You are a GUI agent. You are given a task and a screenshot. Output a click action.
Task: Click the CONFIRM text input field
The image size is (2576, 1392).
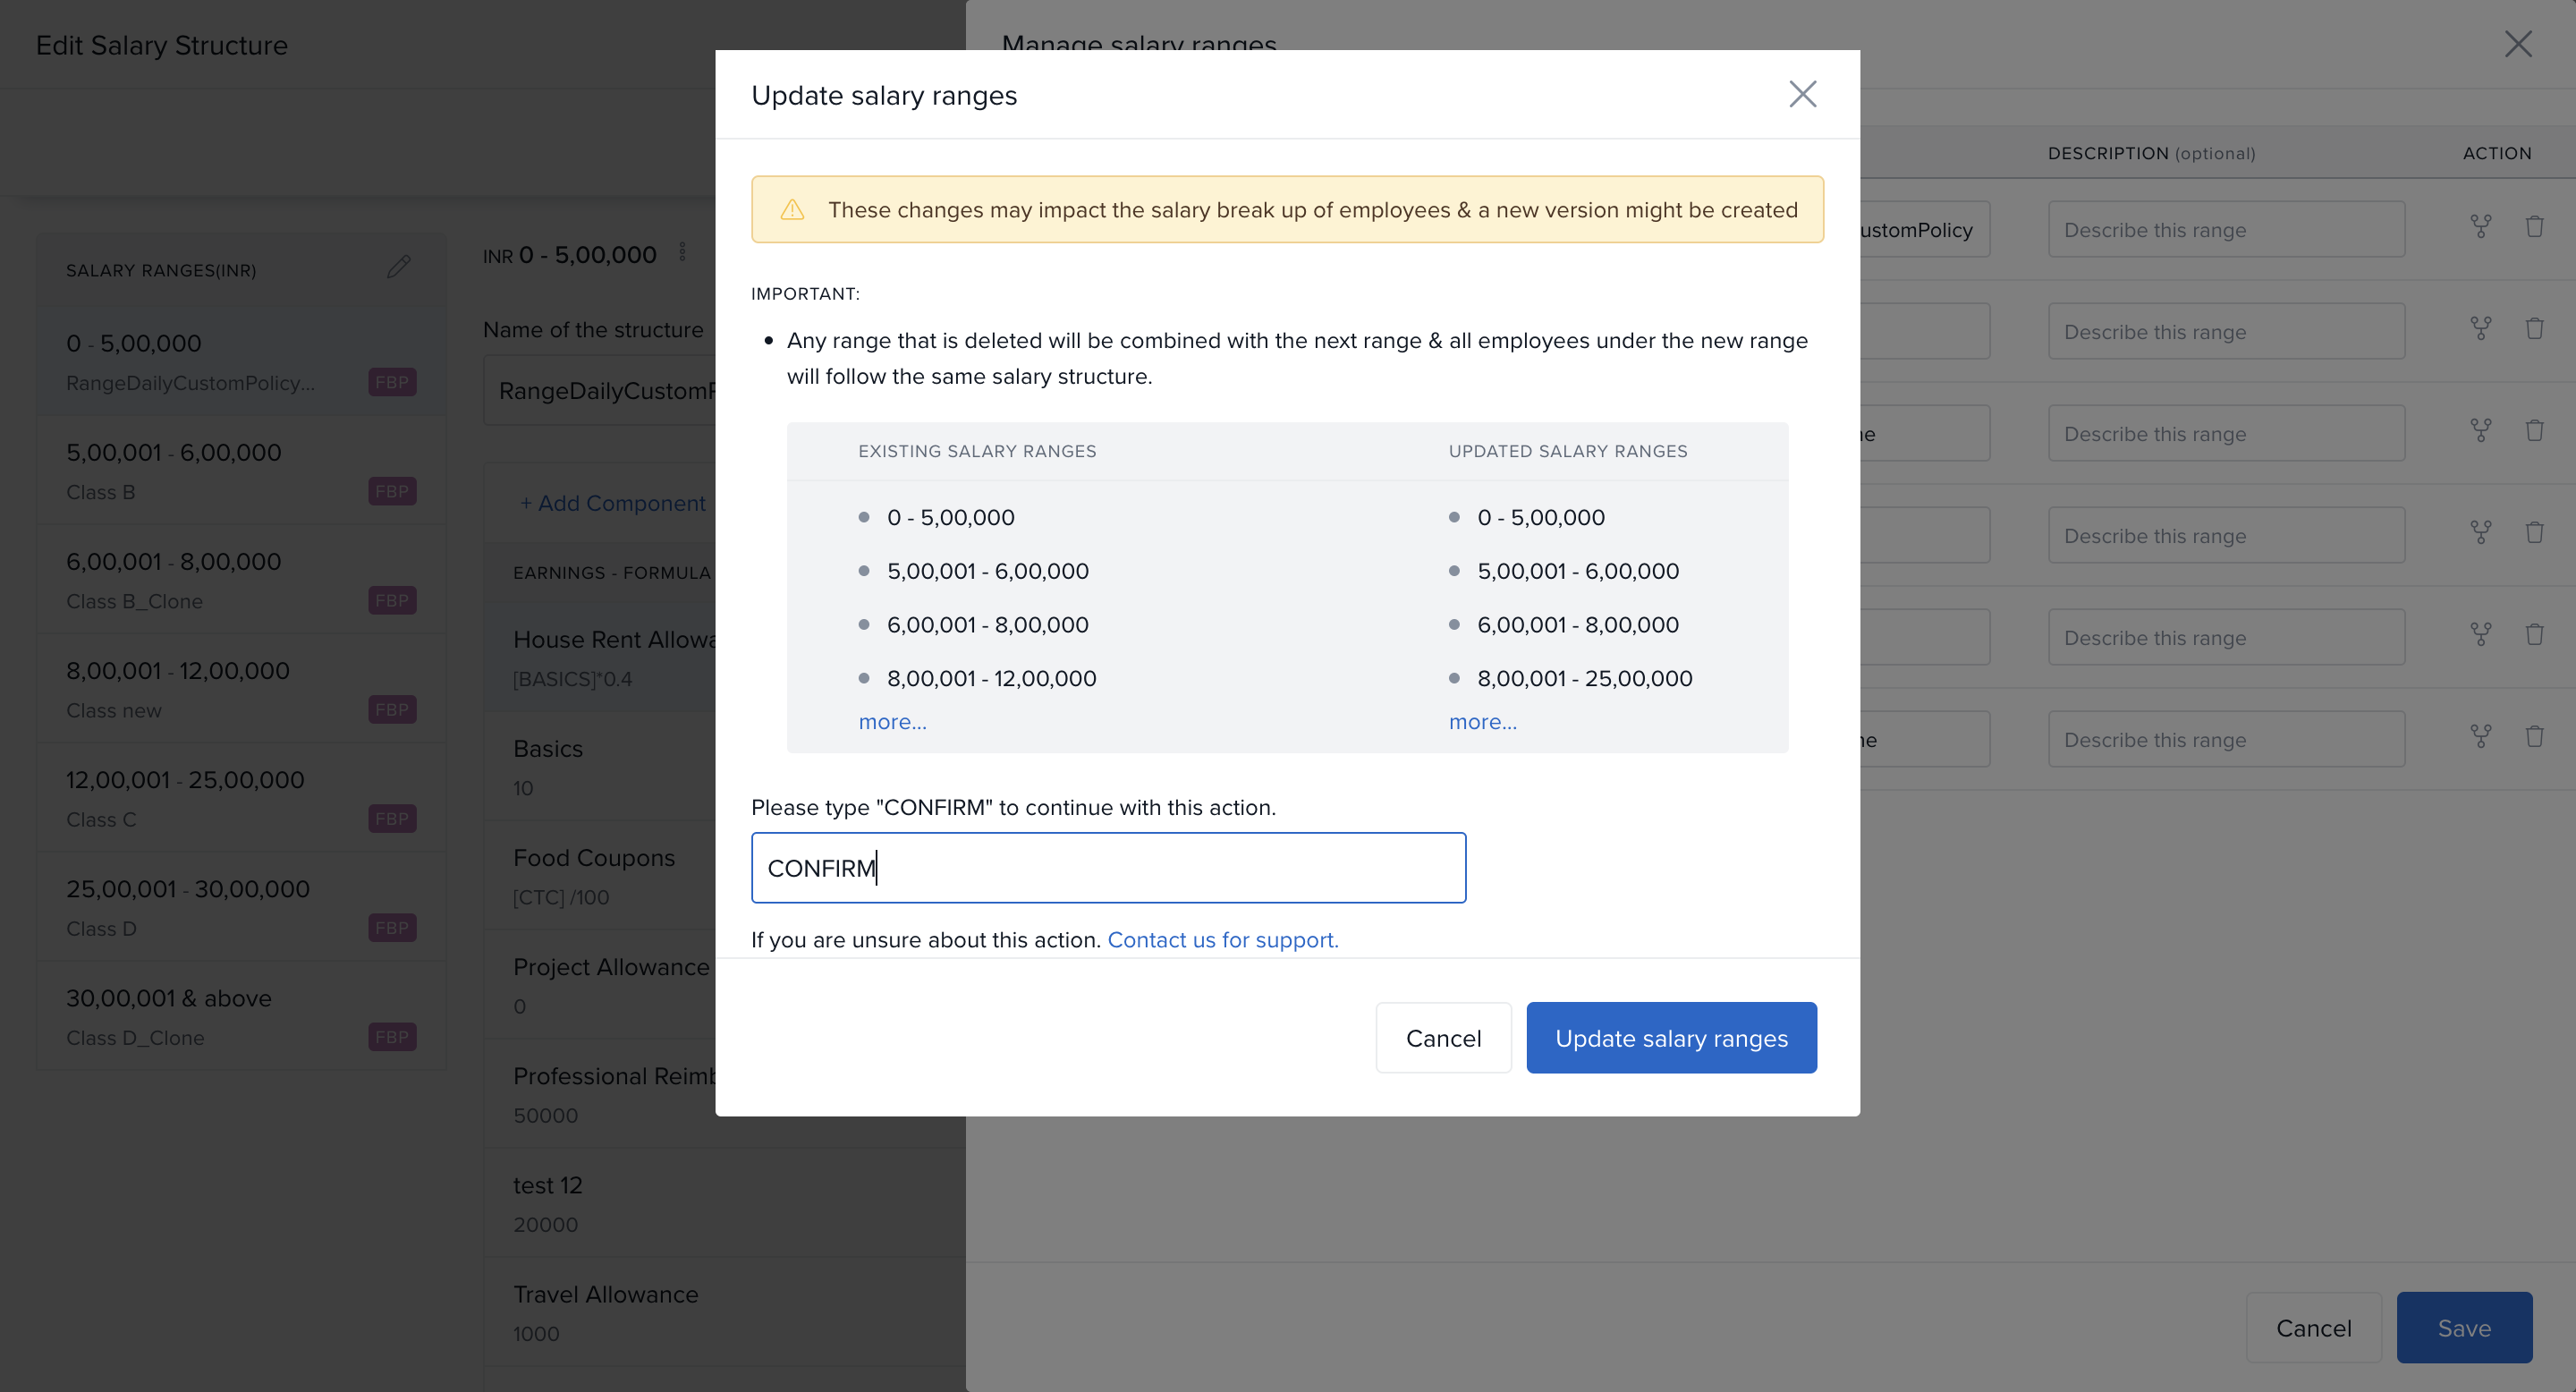tap(1108, 868)
